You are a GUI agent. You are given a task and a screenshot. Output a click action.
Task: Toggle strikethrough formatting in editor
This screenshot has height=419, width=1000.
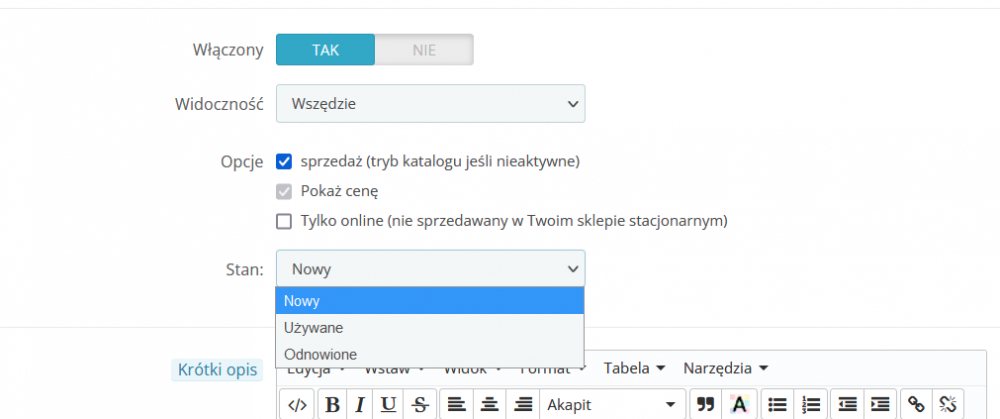point(419,404)
